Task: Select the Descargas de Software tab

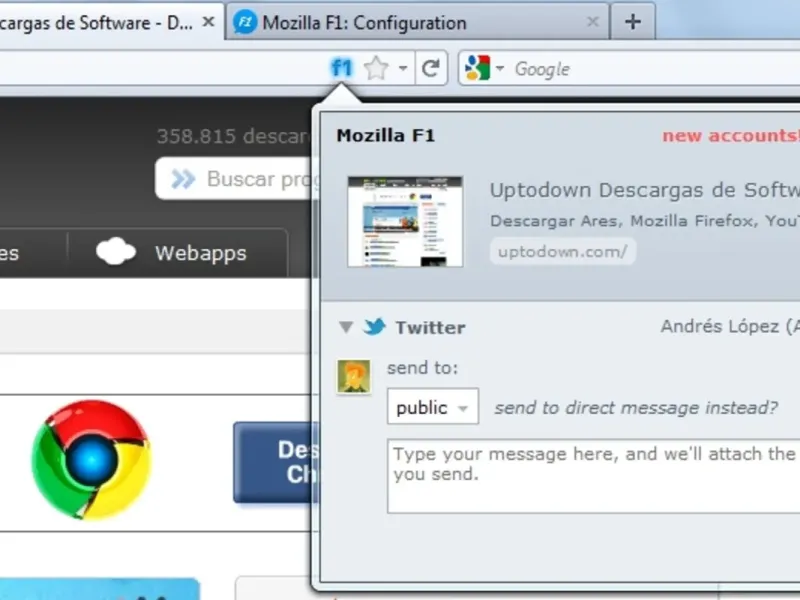Action: click(x=110, y=22)
